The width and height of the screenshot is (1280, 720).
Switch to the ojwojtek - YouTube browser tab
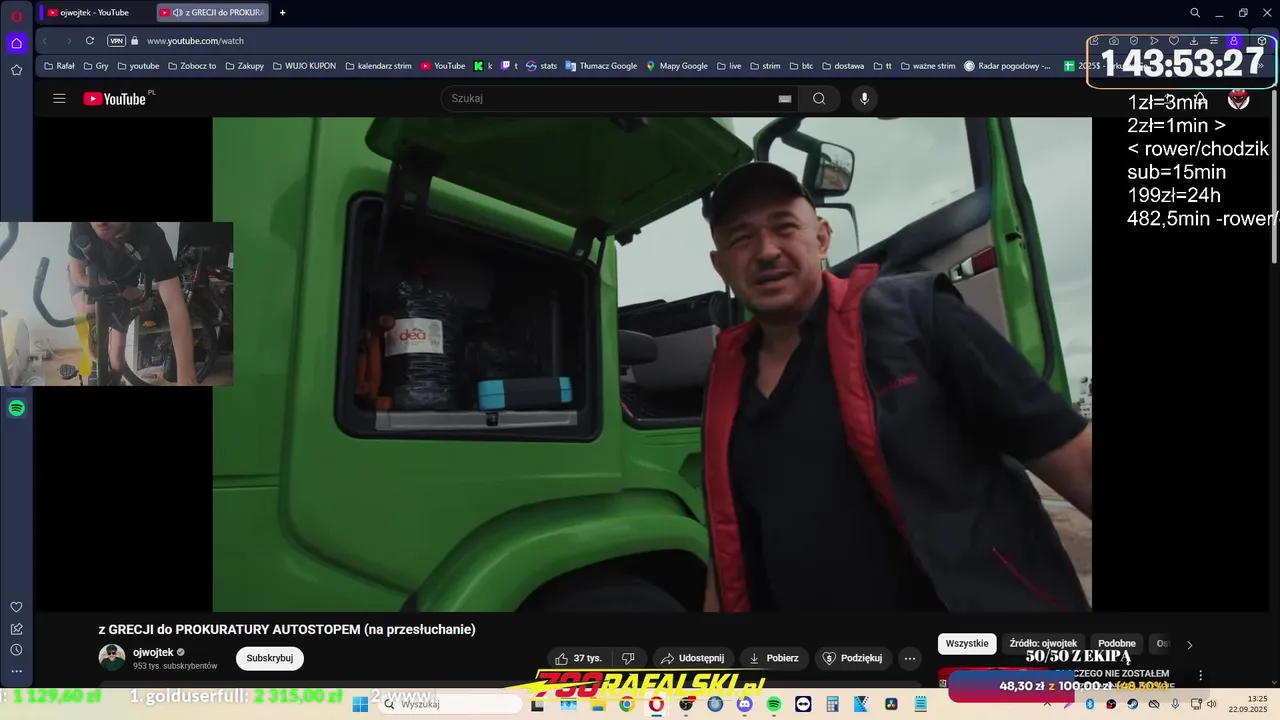point(96,12)
